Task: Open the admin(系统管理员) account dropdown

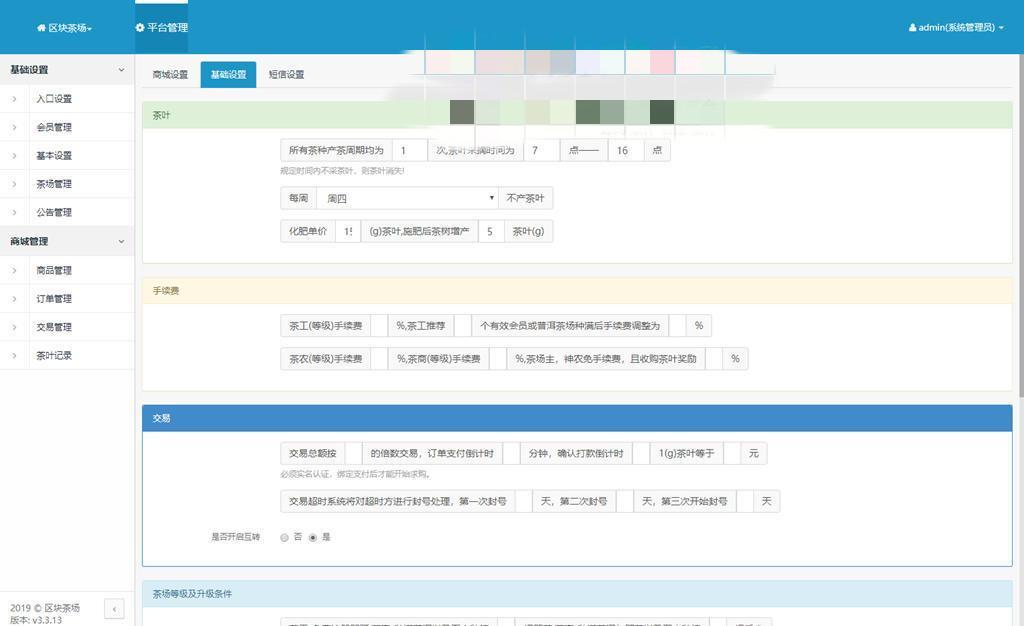Action: 950,28
